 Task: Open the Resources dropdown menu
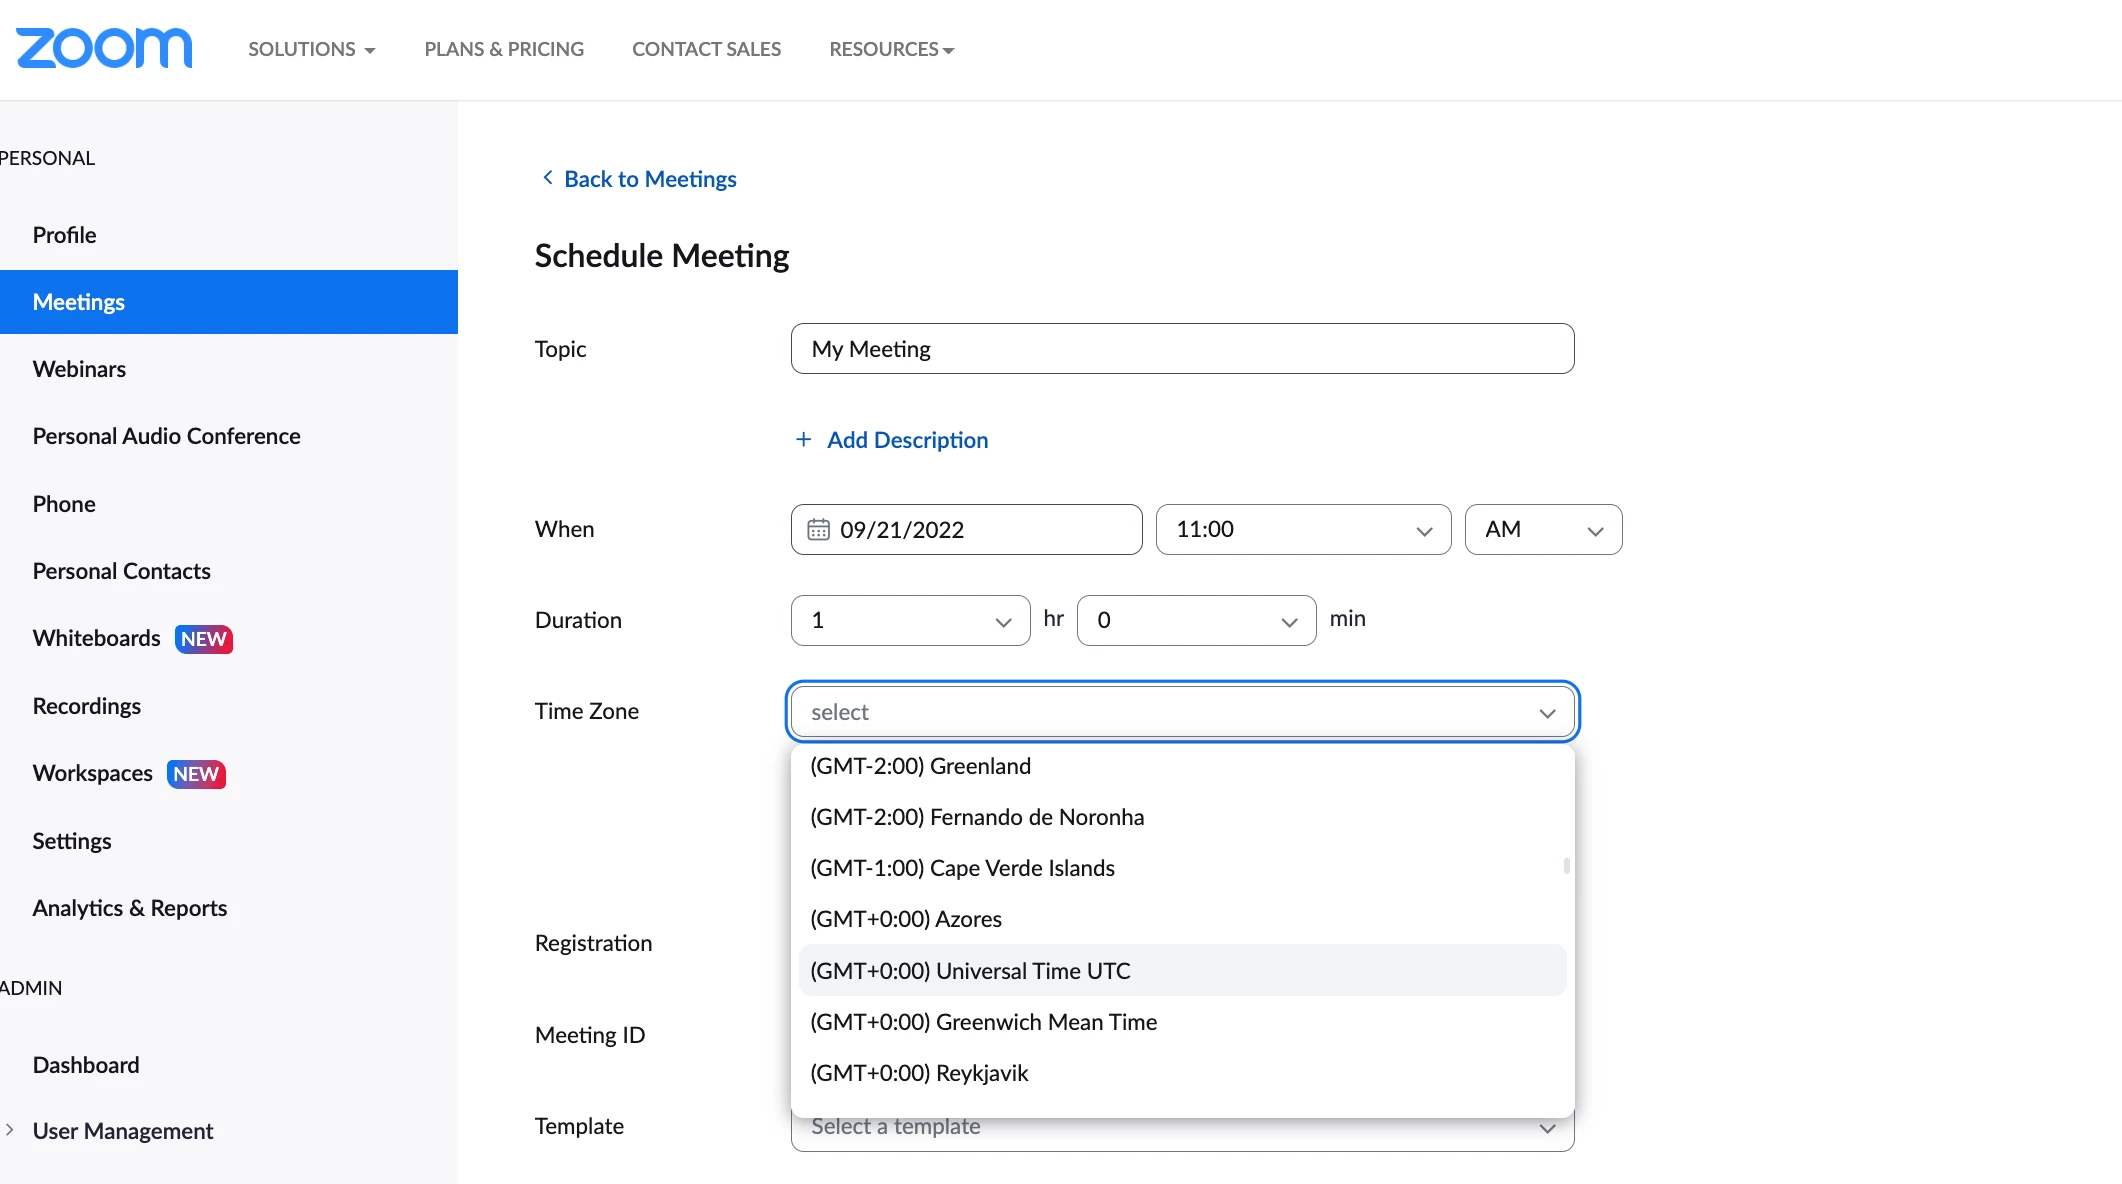click(x=891, y=49)
